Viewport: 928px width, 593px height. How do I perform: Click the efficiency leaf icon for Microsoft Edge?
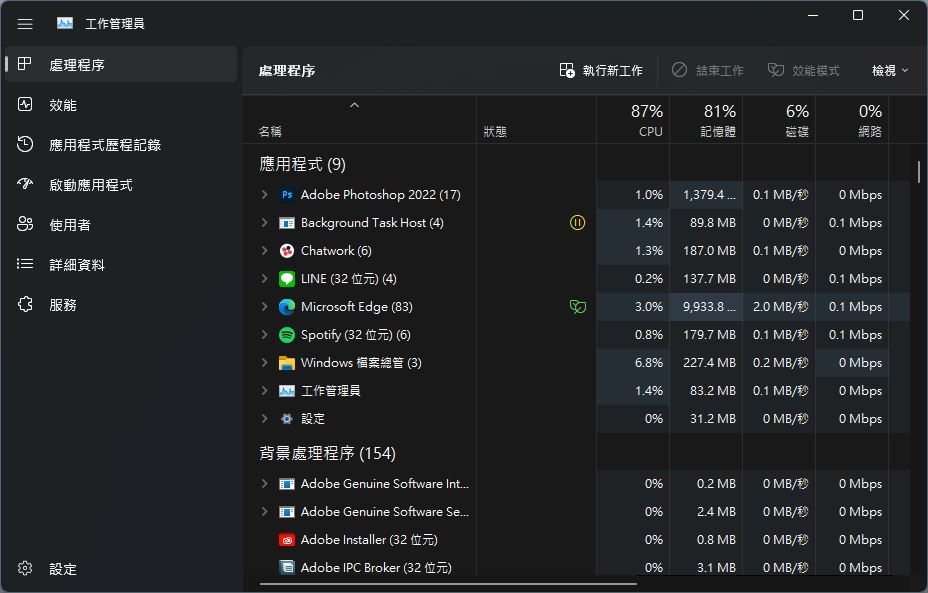(x=578, y=307)
